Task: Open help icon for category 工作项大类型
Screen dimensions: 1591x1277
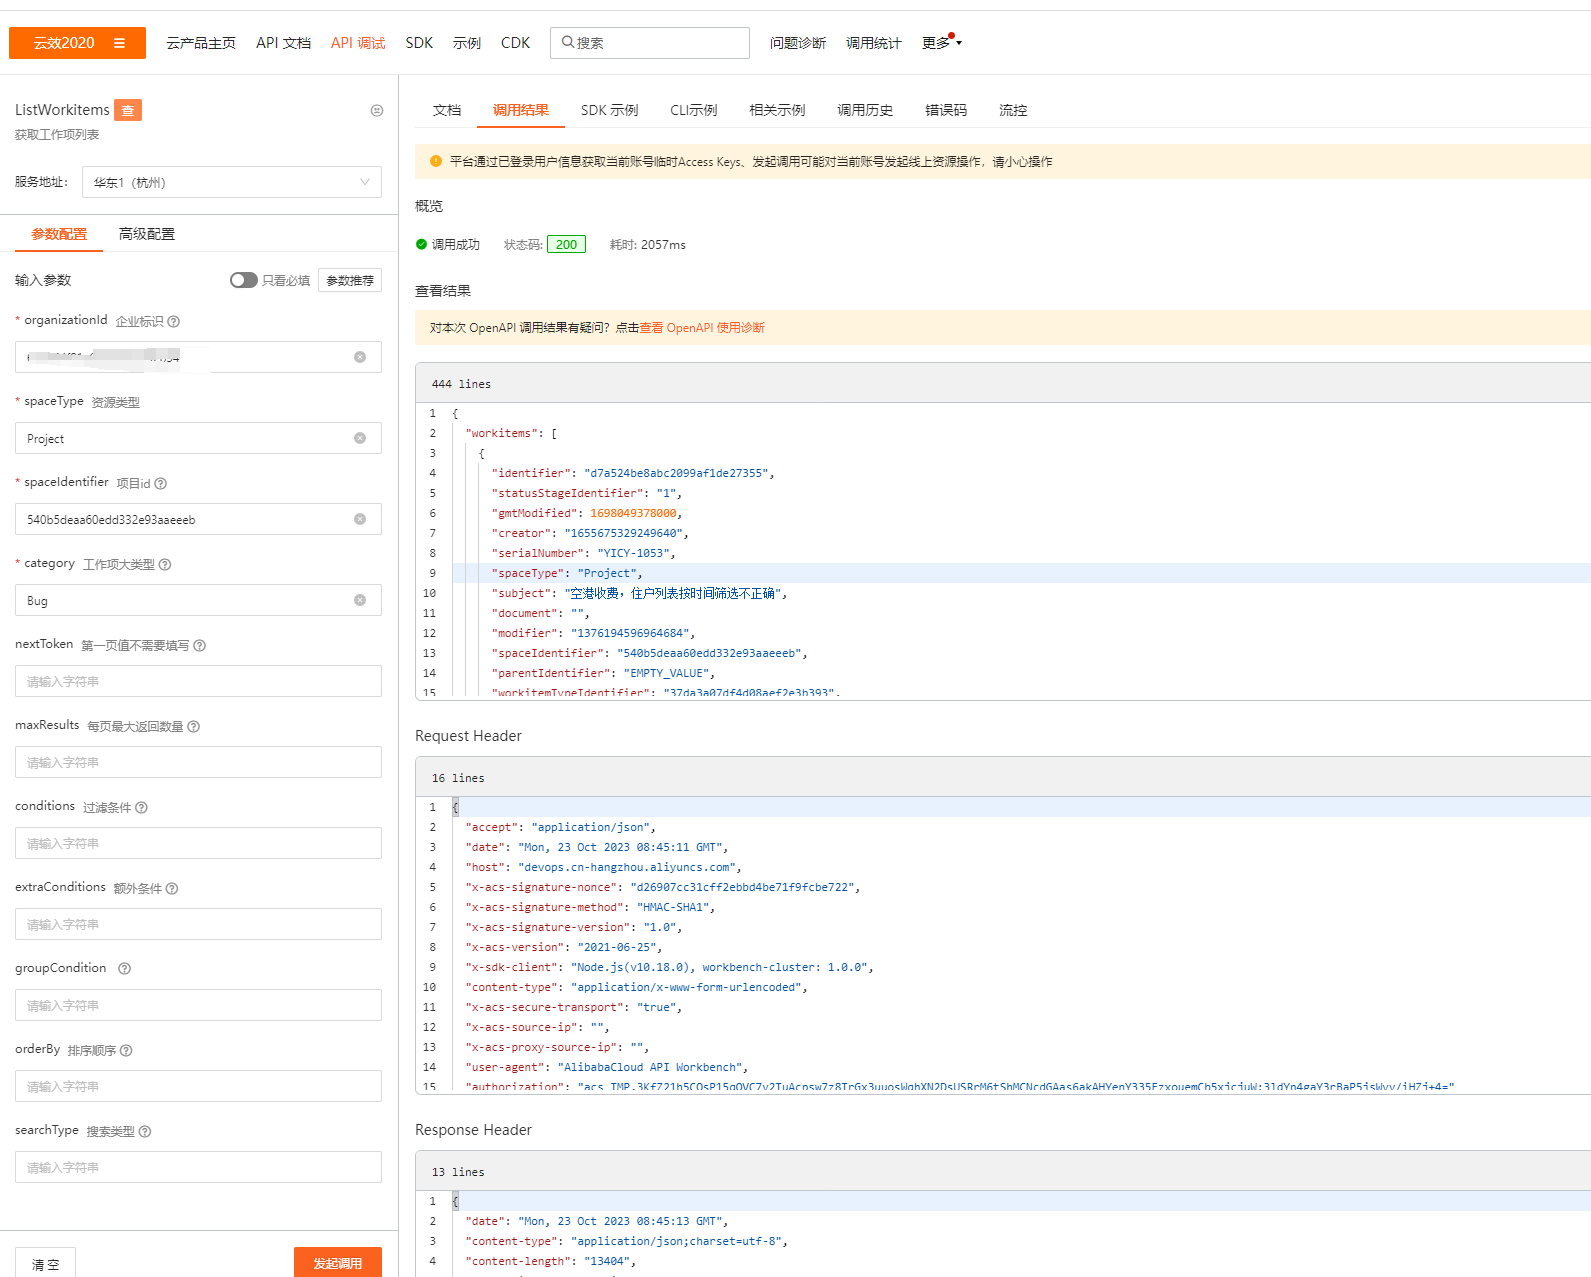Action: (x=165, y=564)
